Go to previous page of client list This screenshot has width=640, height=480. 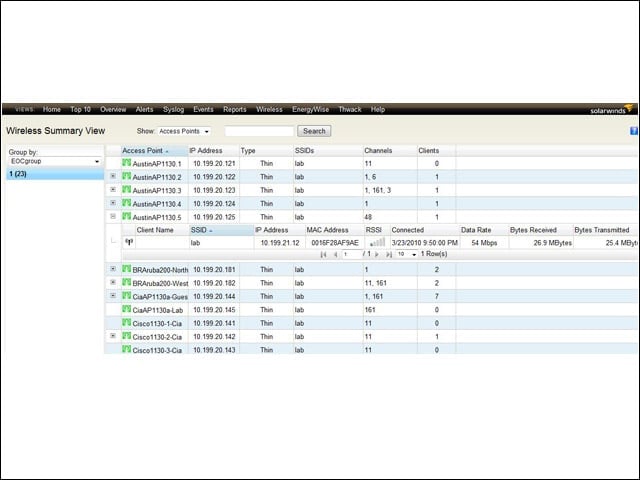click(x=336, y=254)
